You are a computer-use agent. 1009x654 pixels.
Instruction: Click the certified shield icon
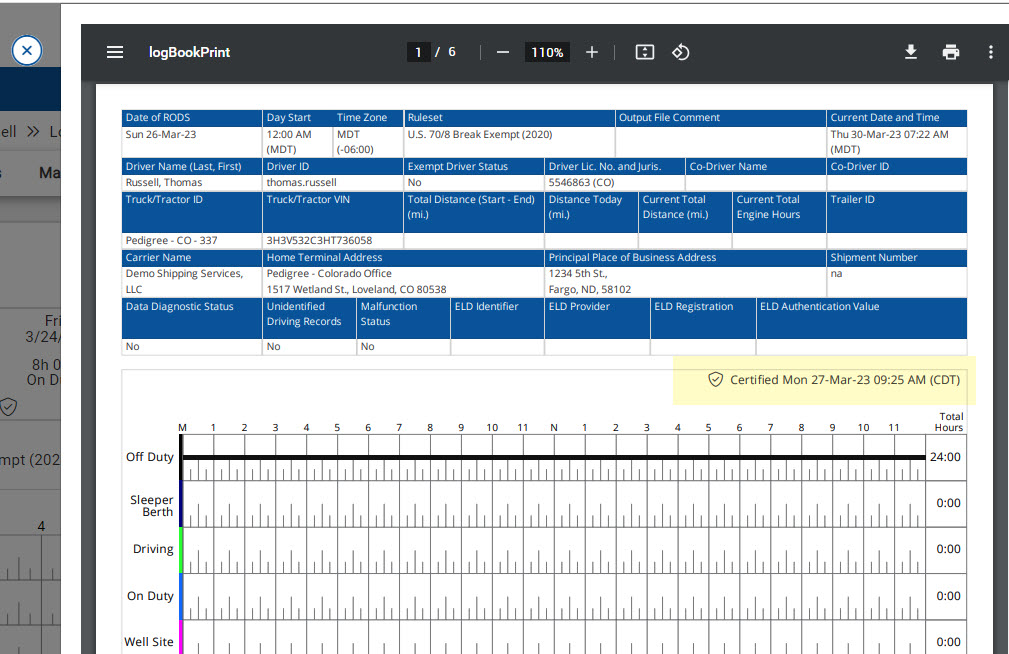715,380
